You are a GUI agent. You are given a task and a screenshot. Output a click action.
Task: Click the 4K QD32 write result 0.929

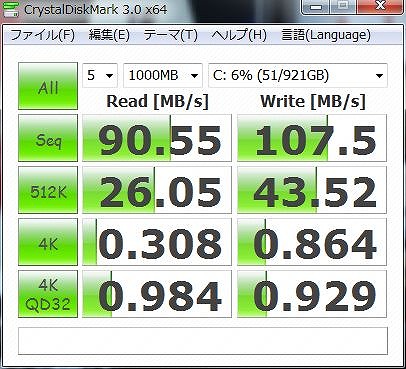pyautogui.click(x=312, y=294)
